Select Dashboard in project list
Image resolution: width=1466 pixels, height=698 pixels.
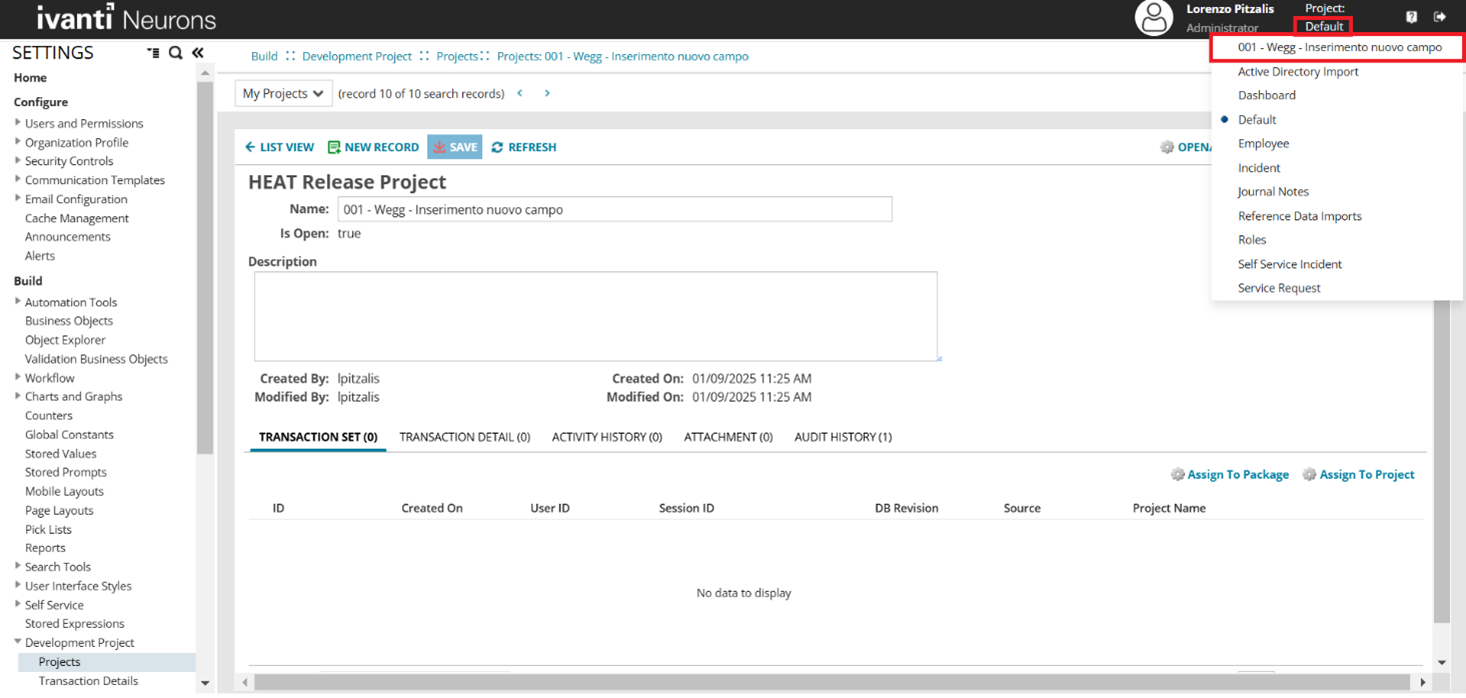(1266, 96)
